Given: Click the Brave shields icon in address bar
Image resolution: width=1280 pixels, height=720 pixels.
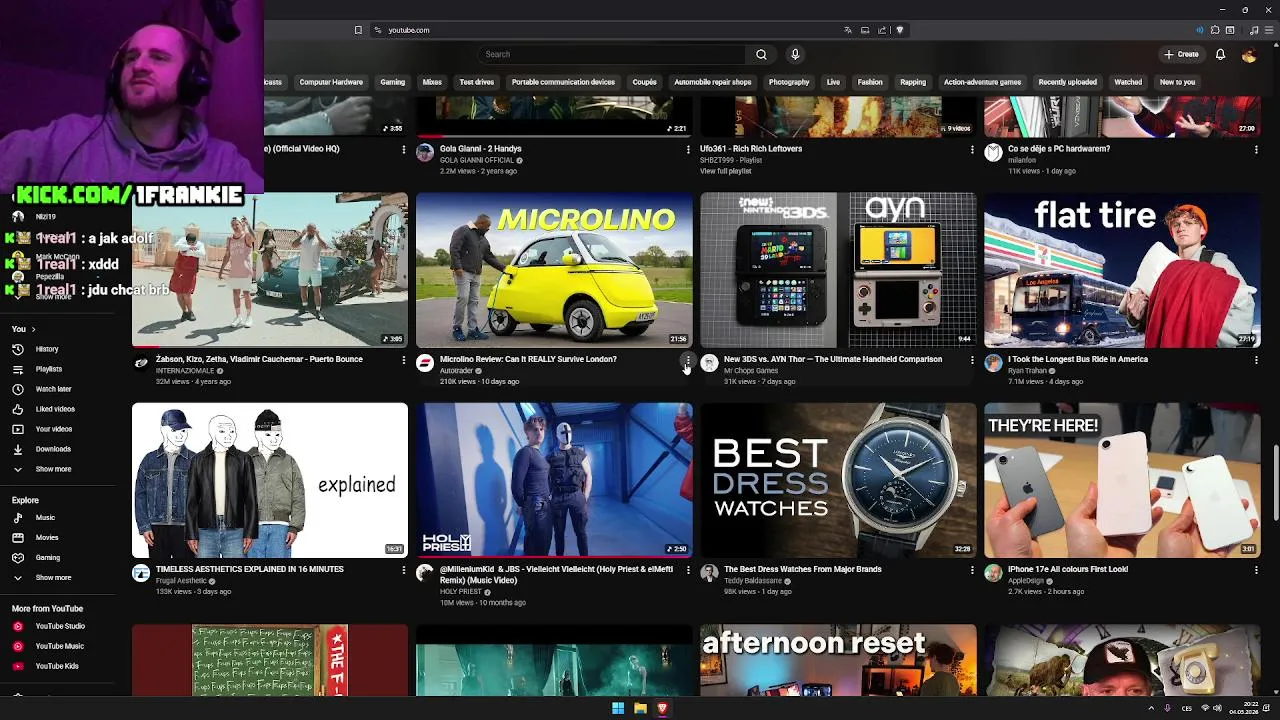Looking at the screenshot, I should click(x=899, y=30).
